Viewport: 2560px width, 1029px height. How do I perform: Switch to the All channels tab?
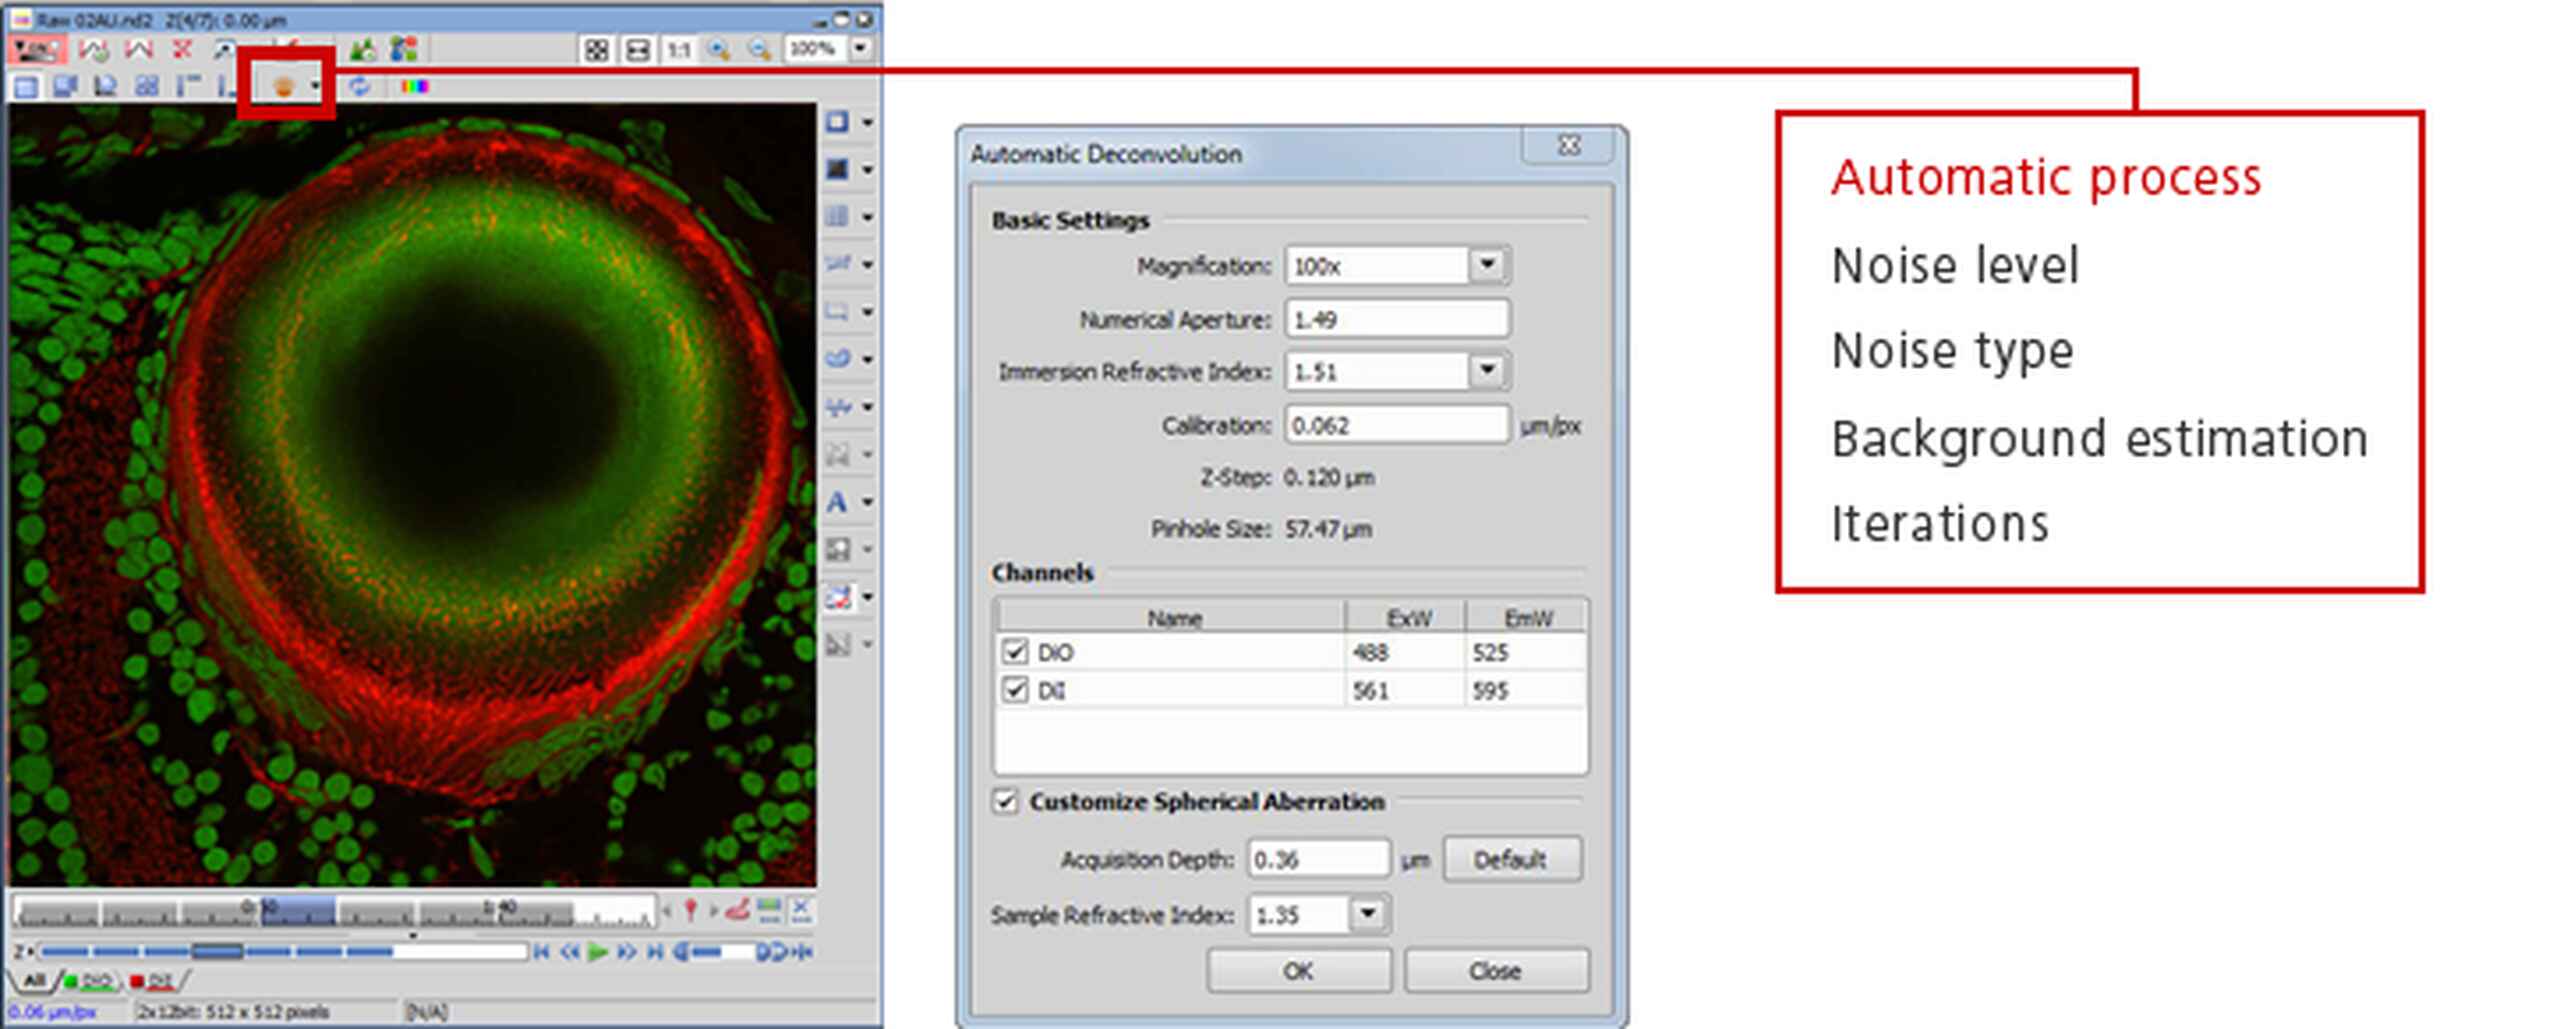(35, 980)
